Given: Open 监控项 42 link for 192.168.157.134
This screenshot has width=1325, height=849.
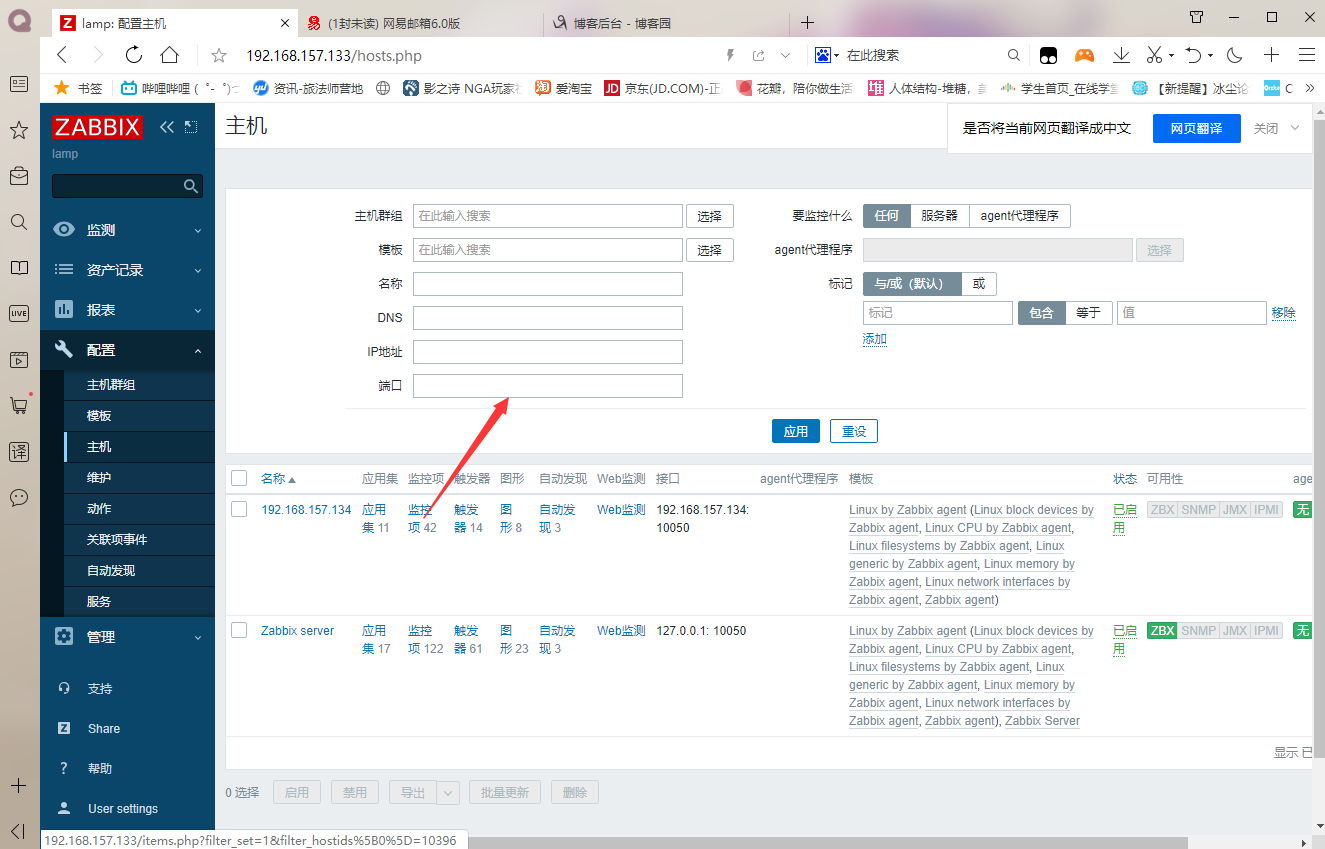Looking at the screenshot, I should pyautogui.click(x=422, y=518).
